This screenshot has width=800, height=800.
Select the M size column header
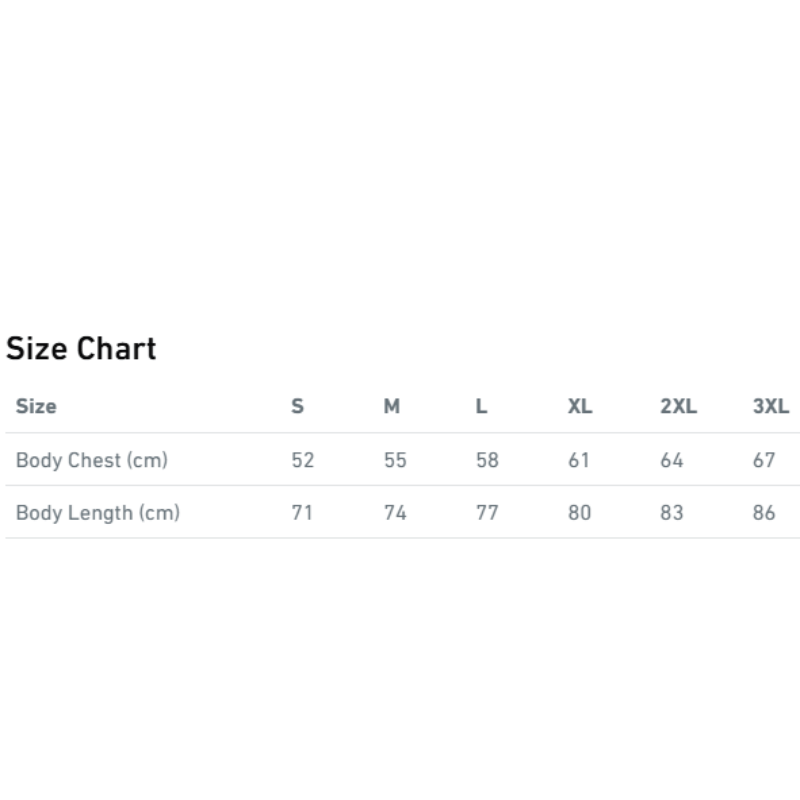coord(392,406)
